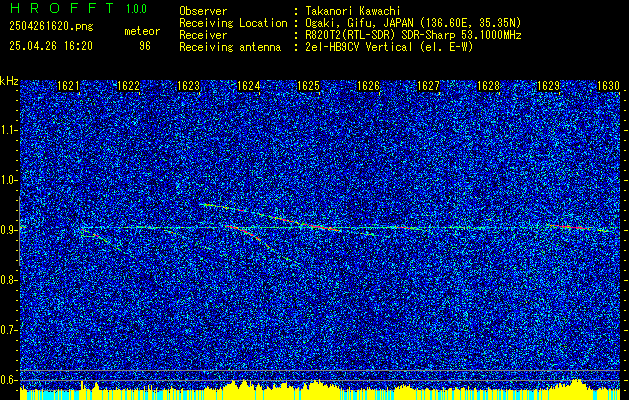Click the 1626 time marker
This screenshot has width=629, height=400.
point(368,86)
